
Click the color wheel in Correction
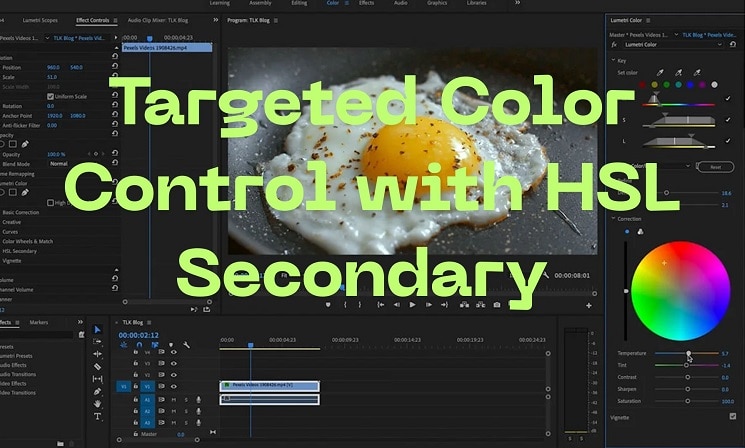coord(680,291)
